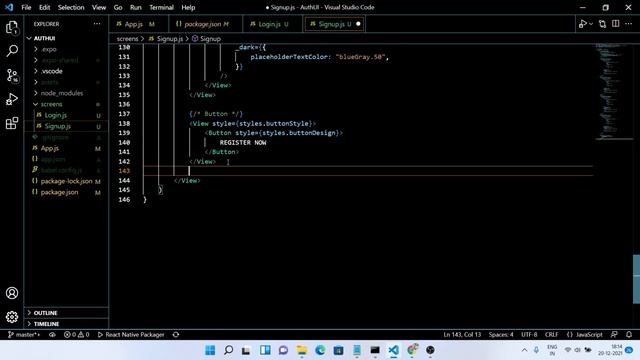Viewport: 640px width, 360px height.
Task: Open the Search view in the activity bar
Action: [12, 51]
